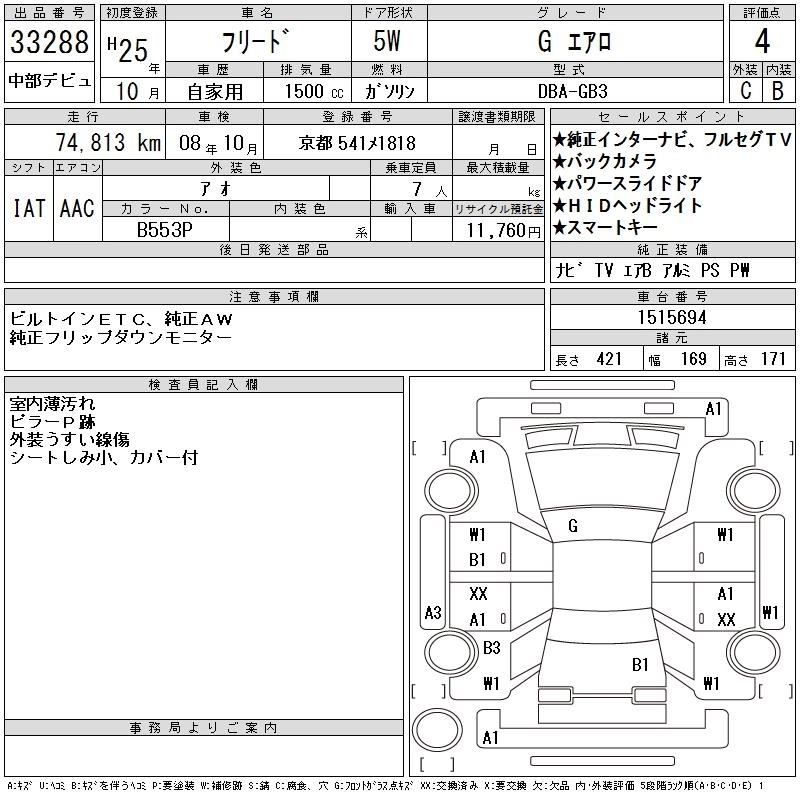Screen dimensions: 800x800
Task: Click the inspection date 08年10月
Action: point(218,144)
